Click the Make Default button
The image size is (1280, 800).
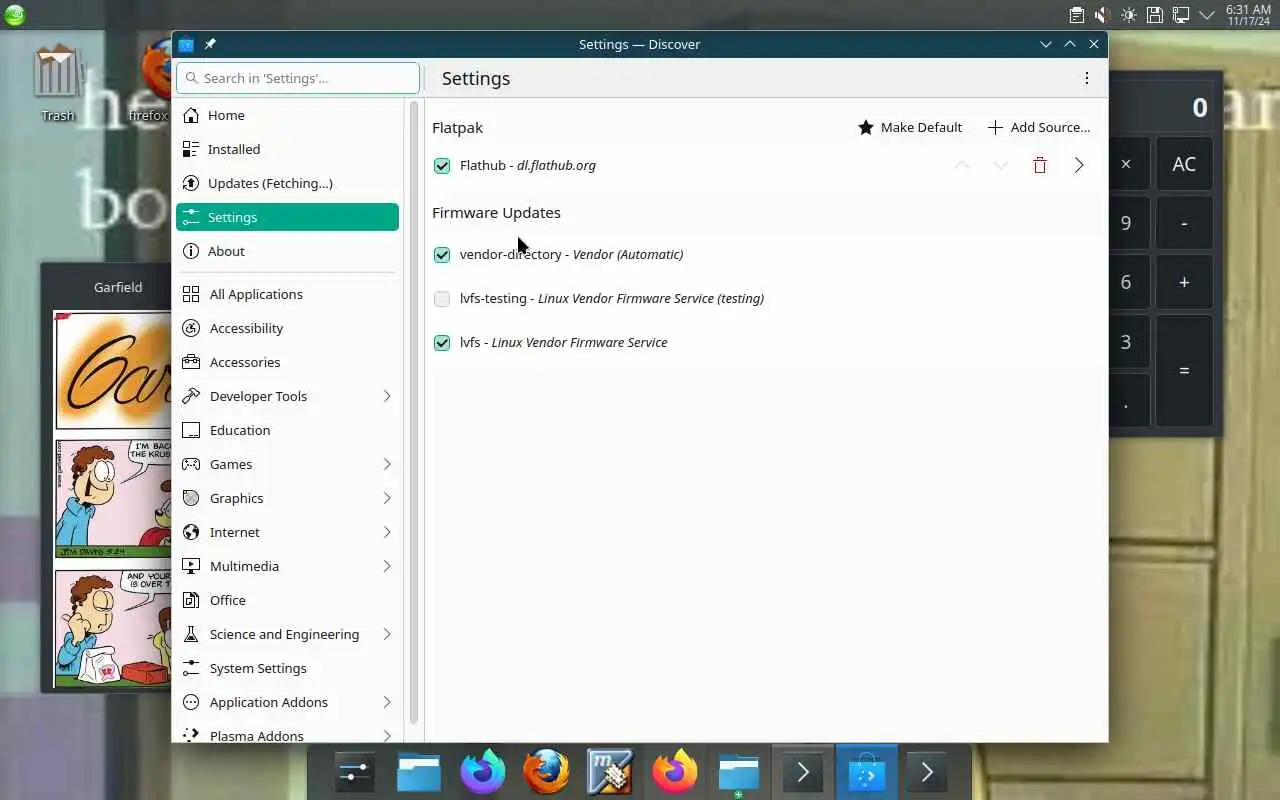coord(910,127)
